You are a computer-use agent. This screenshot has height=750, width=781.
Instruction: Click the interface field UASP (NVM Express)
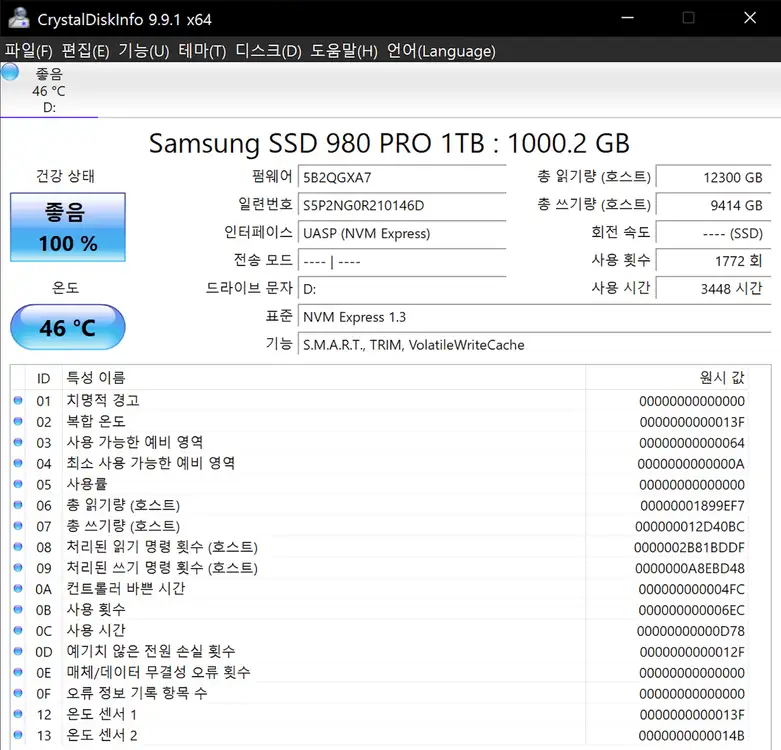pyautogui.click(x=402, y=233)
